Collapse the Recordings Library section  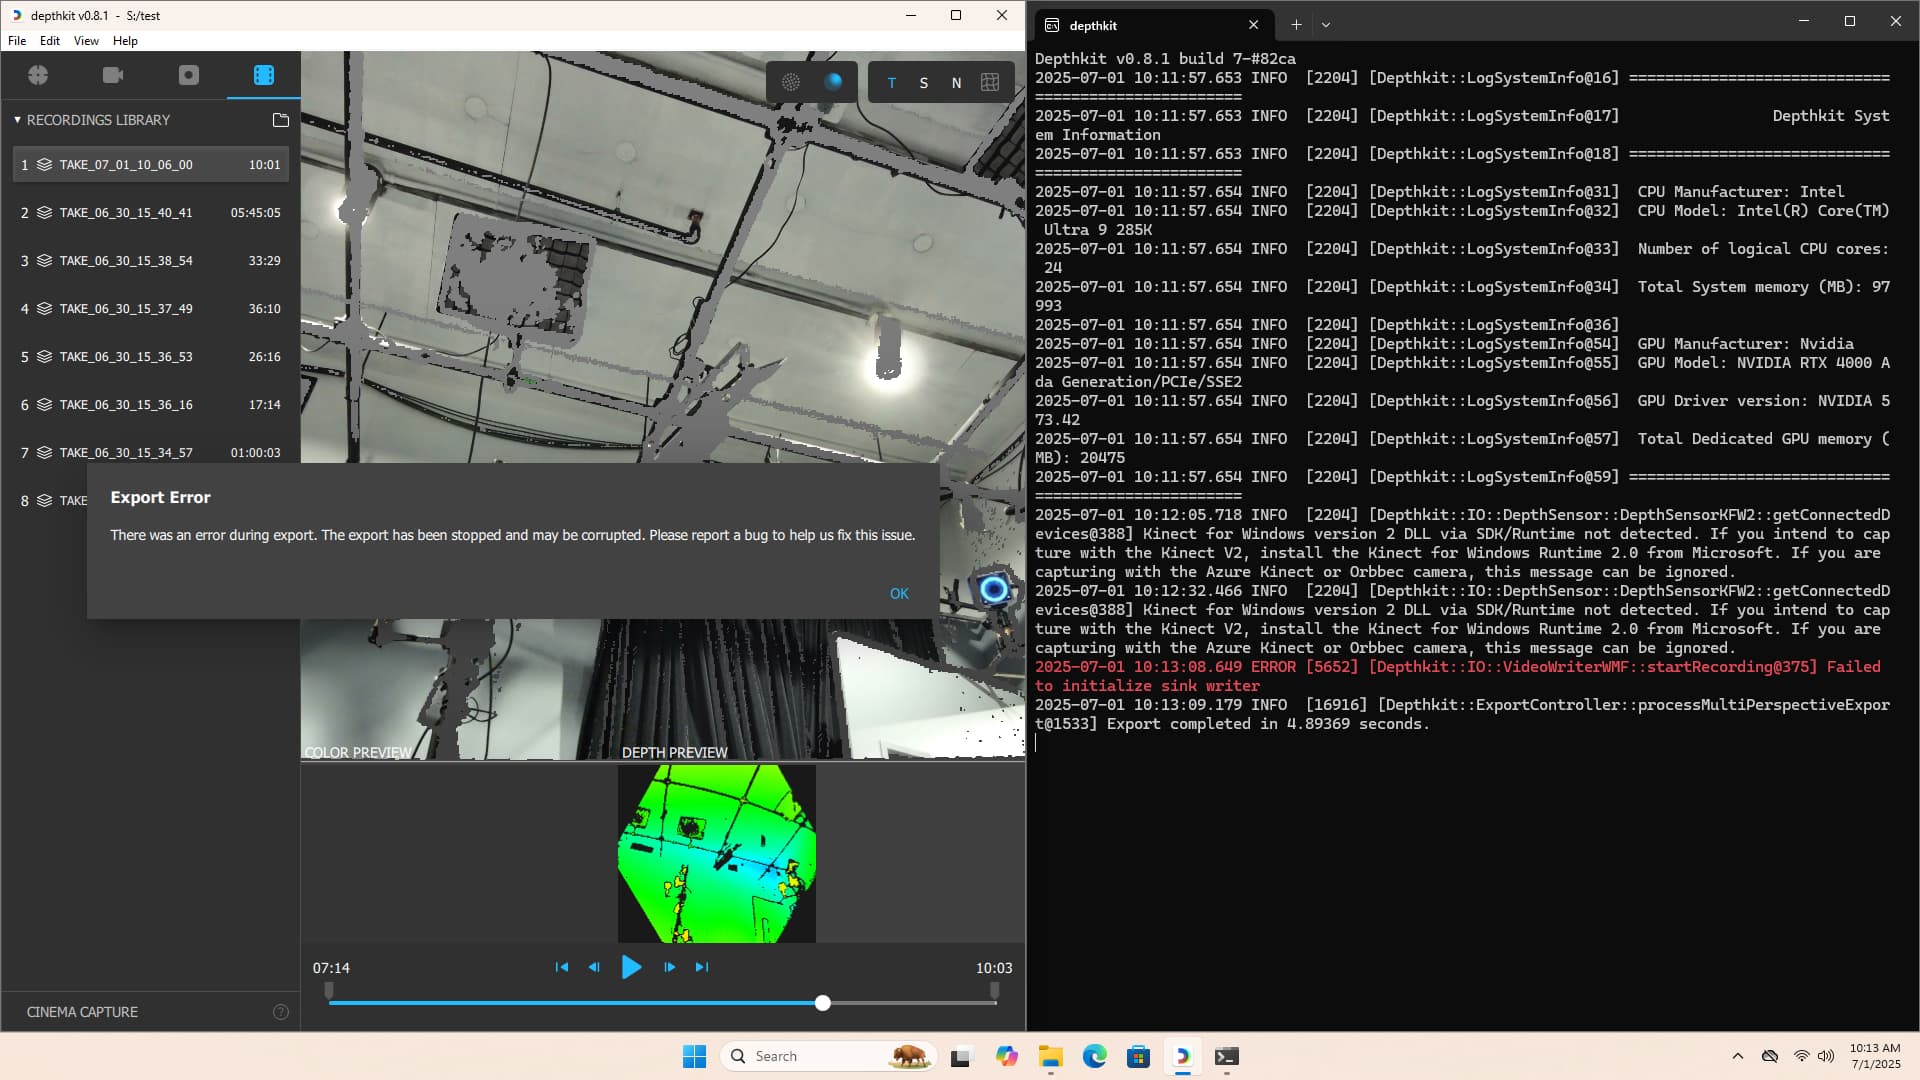17,120
